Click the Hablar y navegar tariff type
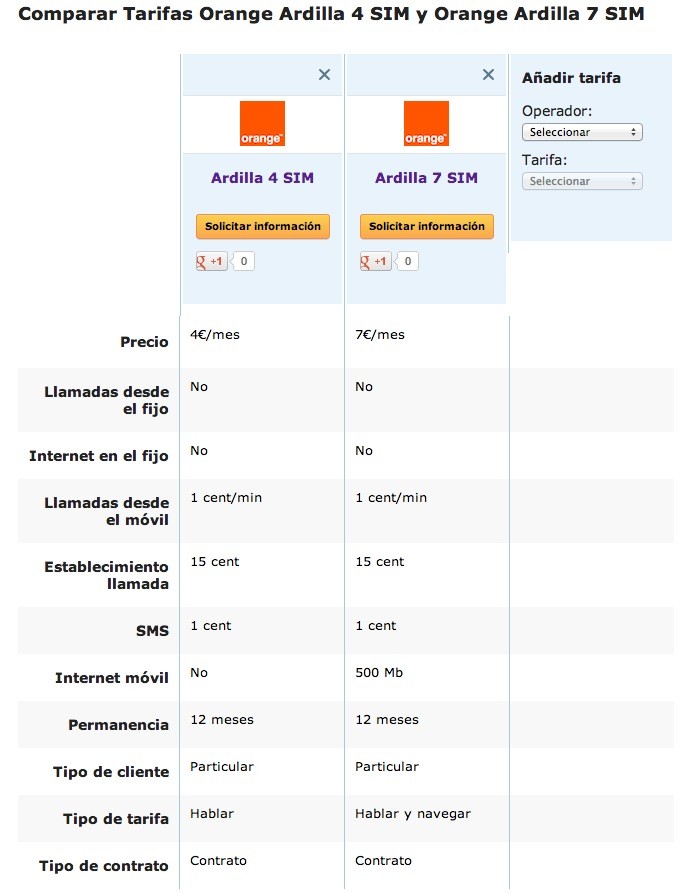Image resolution: width=686 pixels, height=893 pixels. coord(413,814)
